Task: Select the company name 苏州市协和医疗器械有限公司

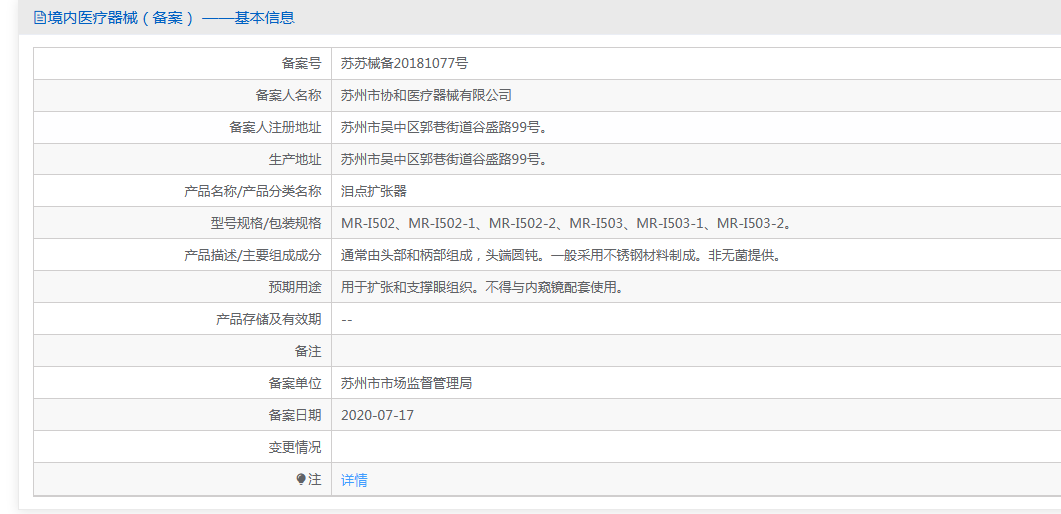Action: [426, 95]
